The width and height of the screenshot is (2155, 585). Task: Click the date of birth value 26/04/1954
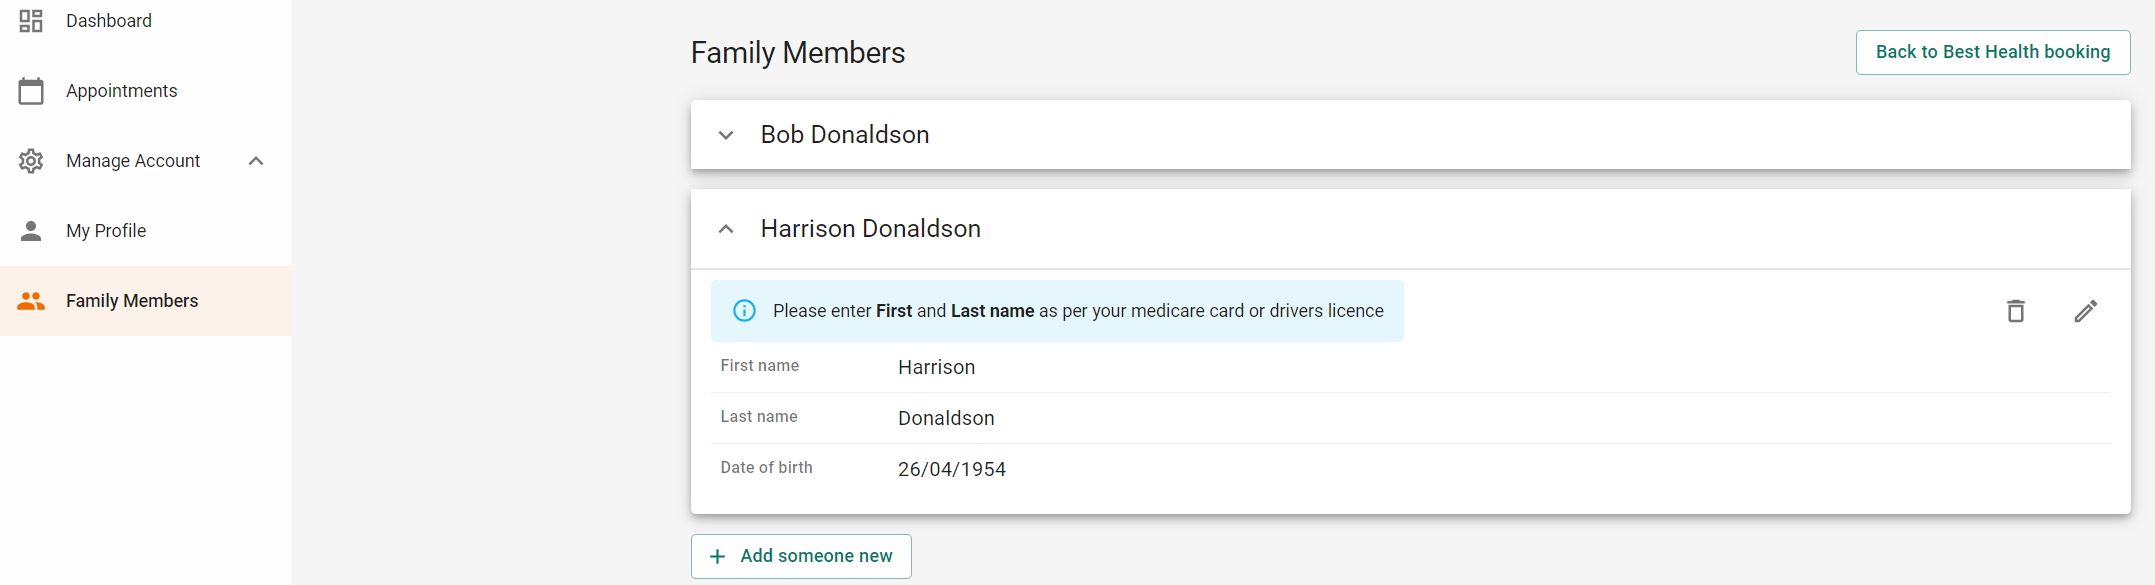pyautogui.click(x=952, y=469)
